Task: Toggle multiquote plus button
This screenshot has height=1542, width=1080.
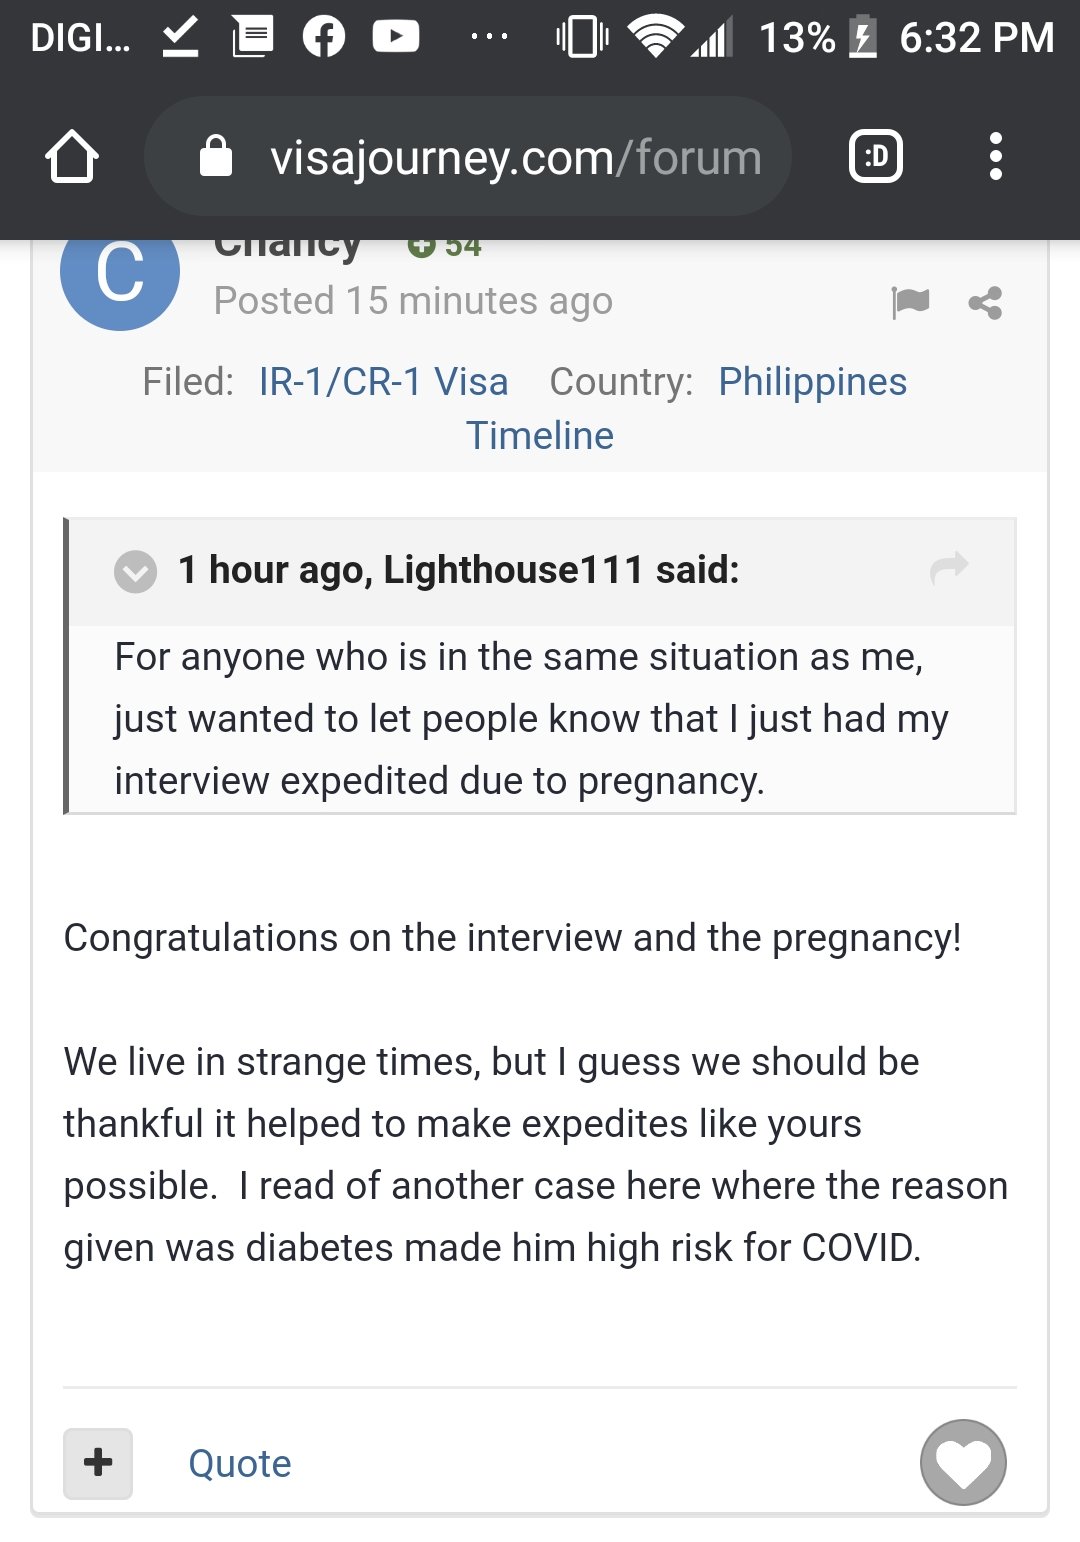Action: click(98, 1463)
